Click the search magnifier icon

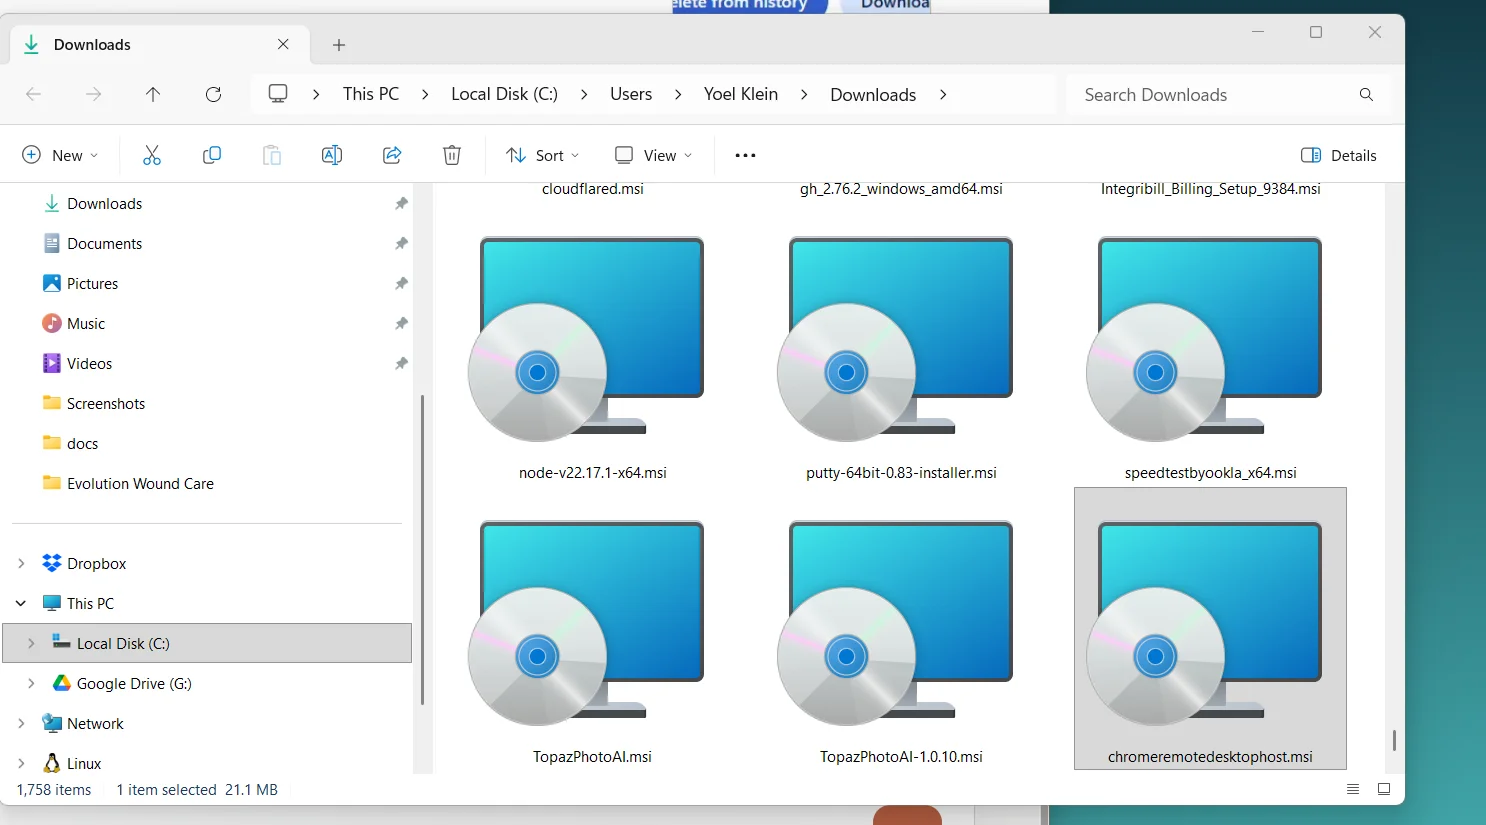[1366, 94]
